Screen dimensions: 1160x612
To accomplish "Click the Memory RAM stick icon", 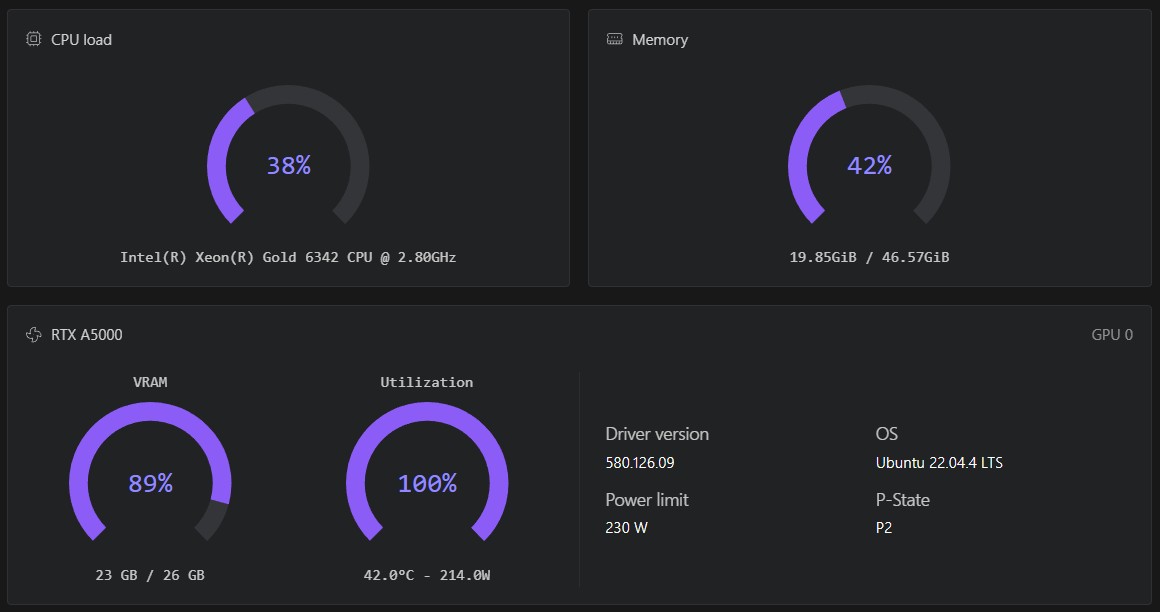I will [x=613, y=40].
